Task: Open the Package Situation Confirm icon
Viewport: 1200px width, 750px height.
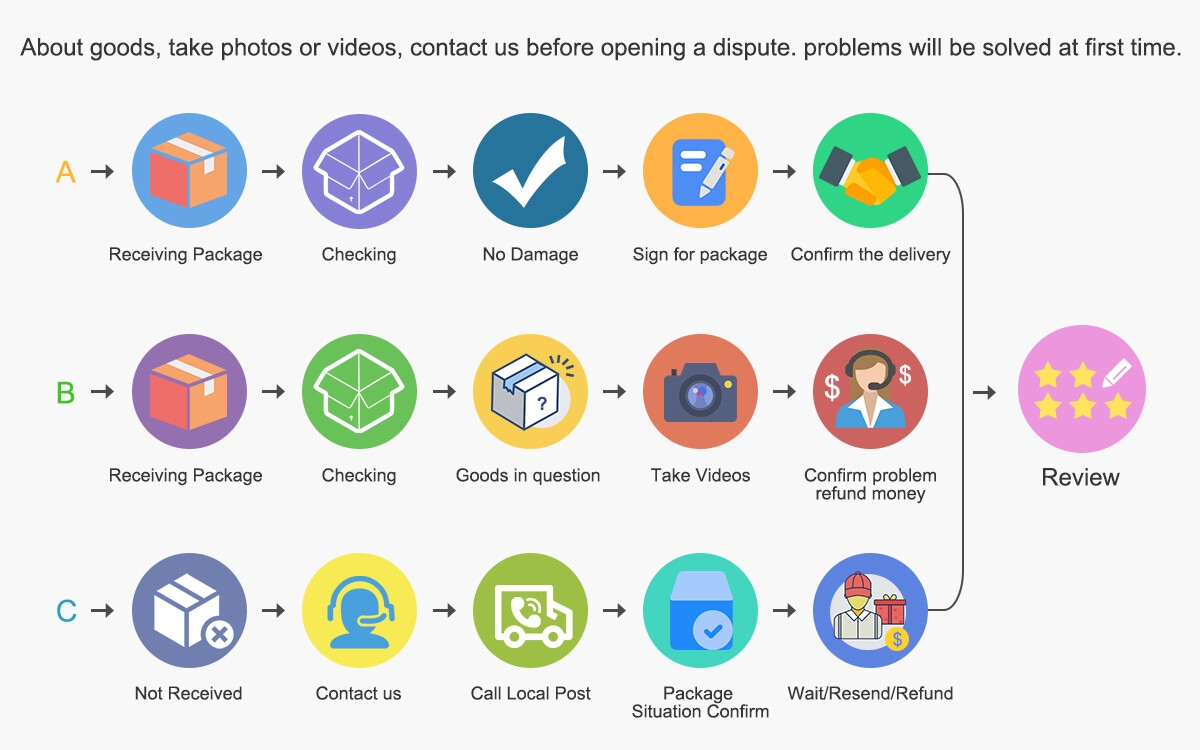Action: point(700,610)
